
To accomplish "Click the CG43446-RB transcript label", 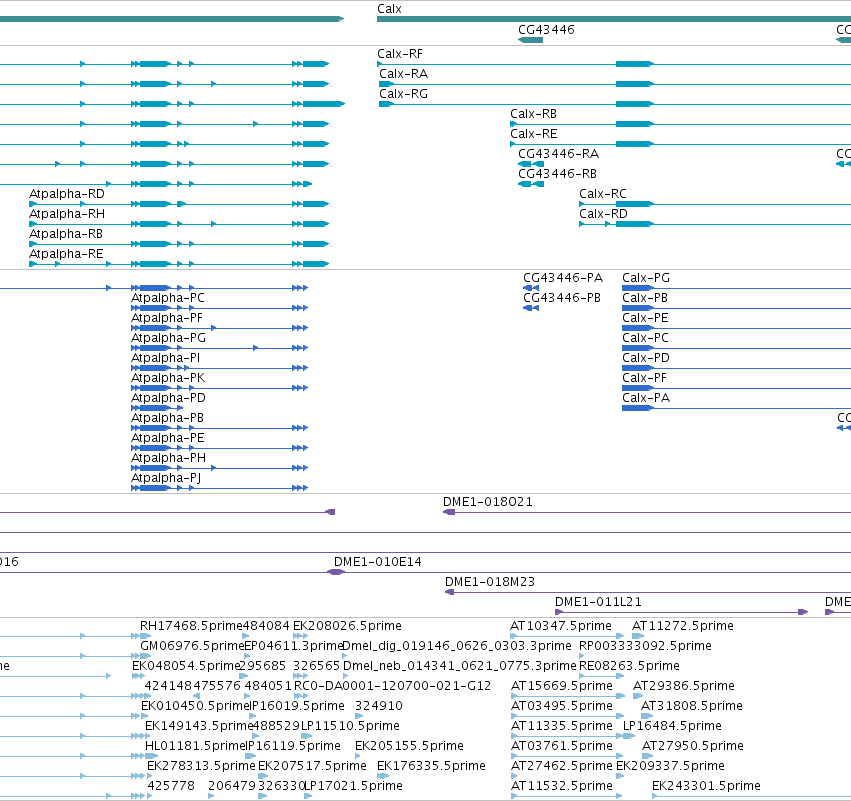I will (557, 174).
